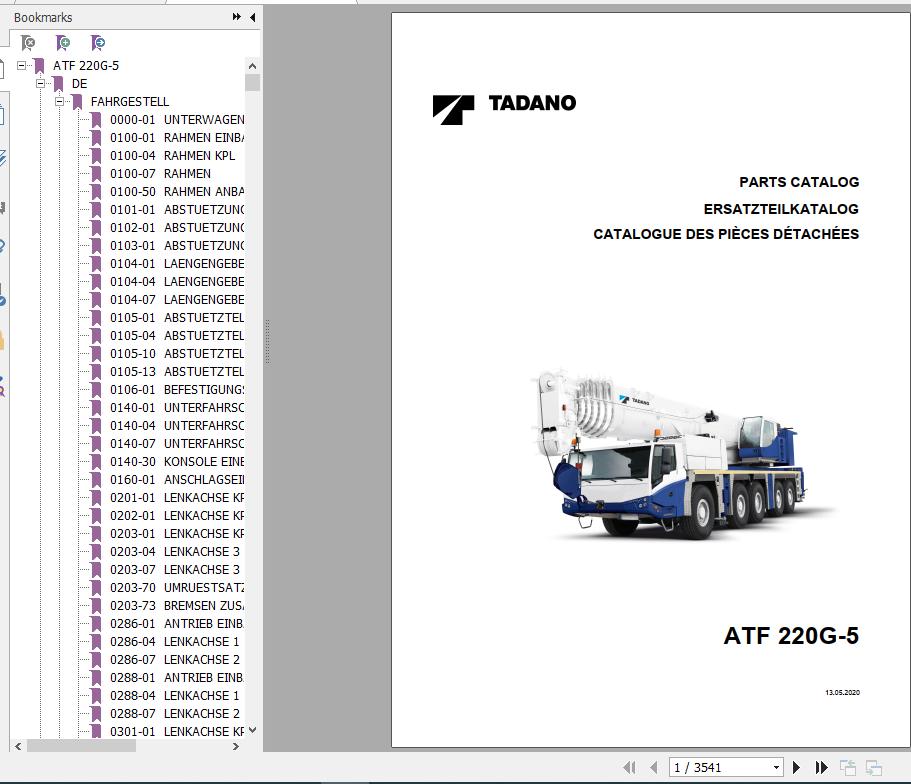911x784 pixels.
Task: Click bookmarks horizontal scrollbar right arrow
Action: pyautogui.click(x=235, y=746)
